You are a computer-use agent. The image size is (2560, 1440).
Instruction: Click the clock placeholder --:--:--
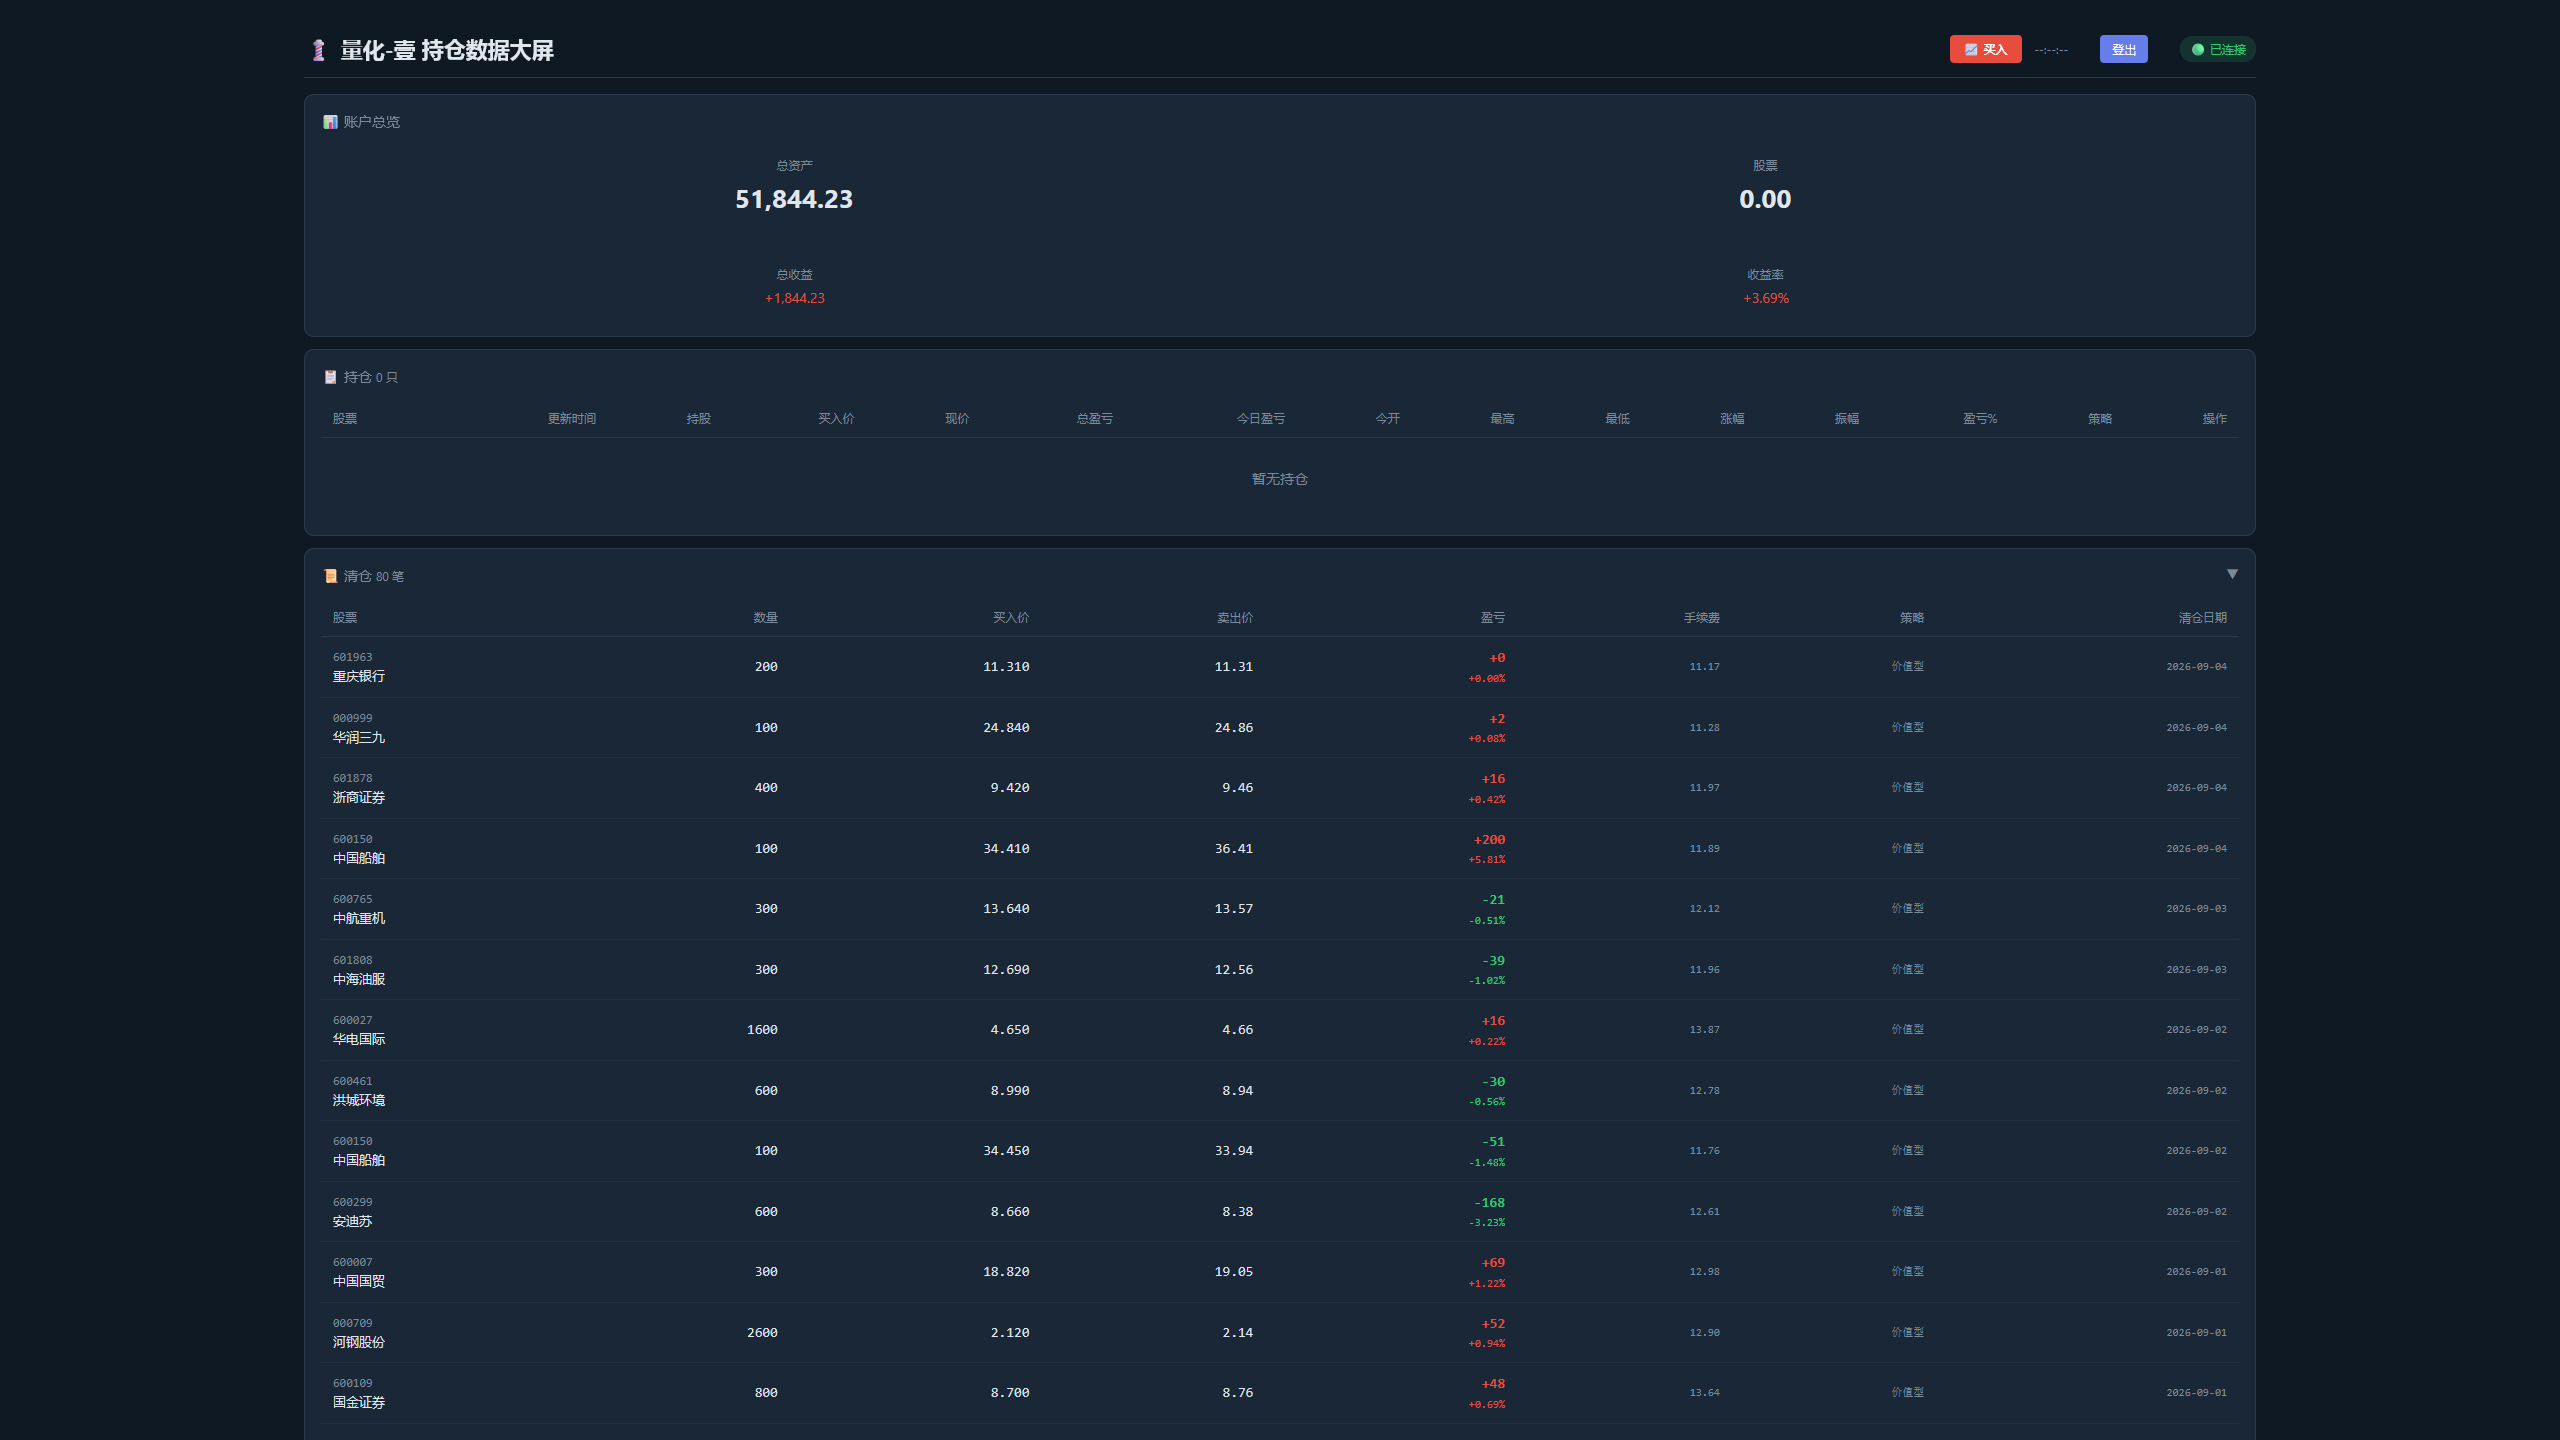[2051, 50]
